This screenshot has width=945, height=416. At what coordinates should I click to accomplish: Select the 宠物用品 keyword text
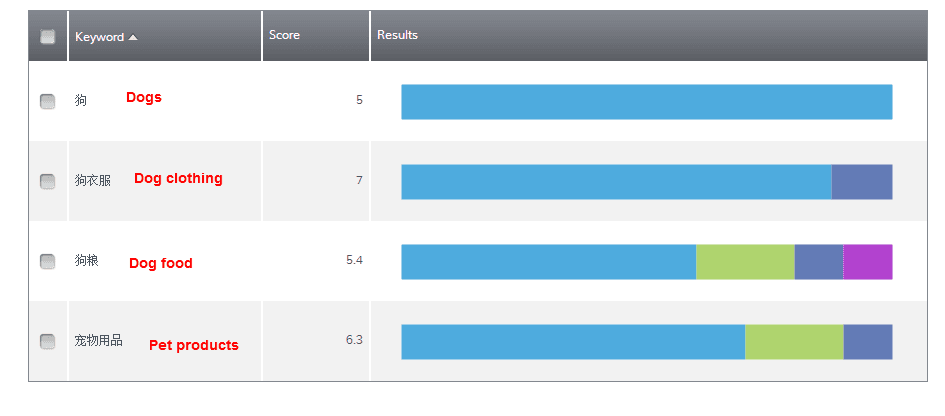pyautogui.click(x=98, y=340)
